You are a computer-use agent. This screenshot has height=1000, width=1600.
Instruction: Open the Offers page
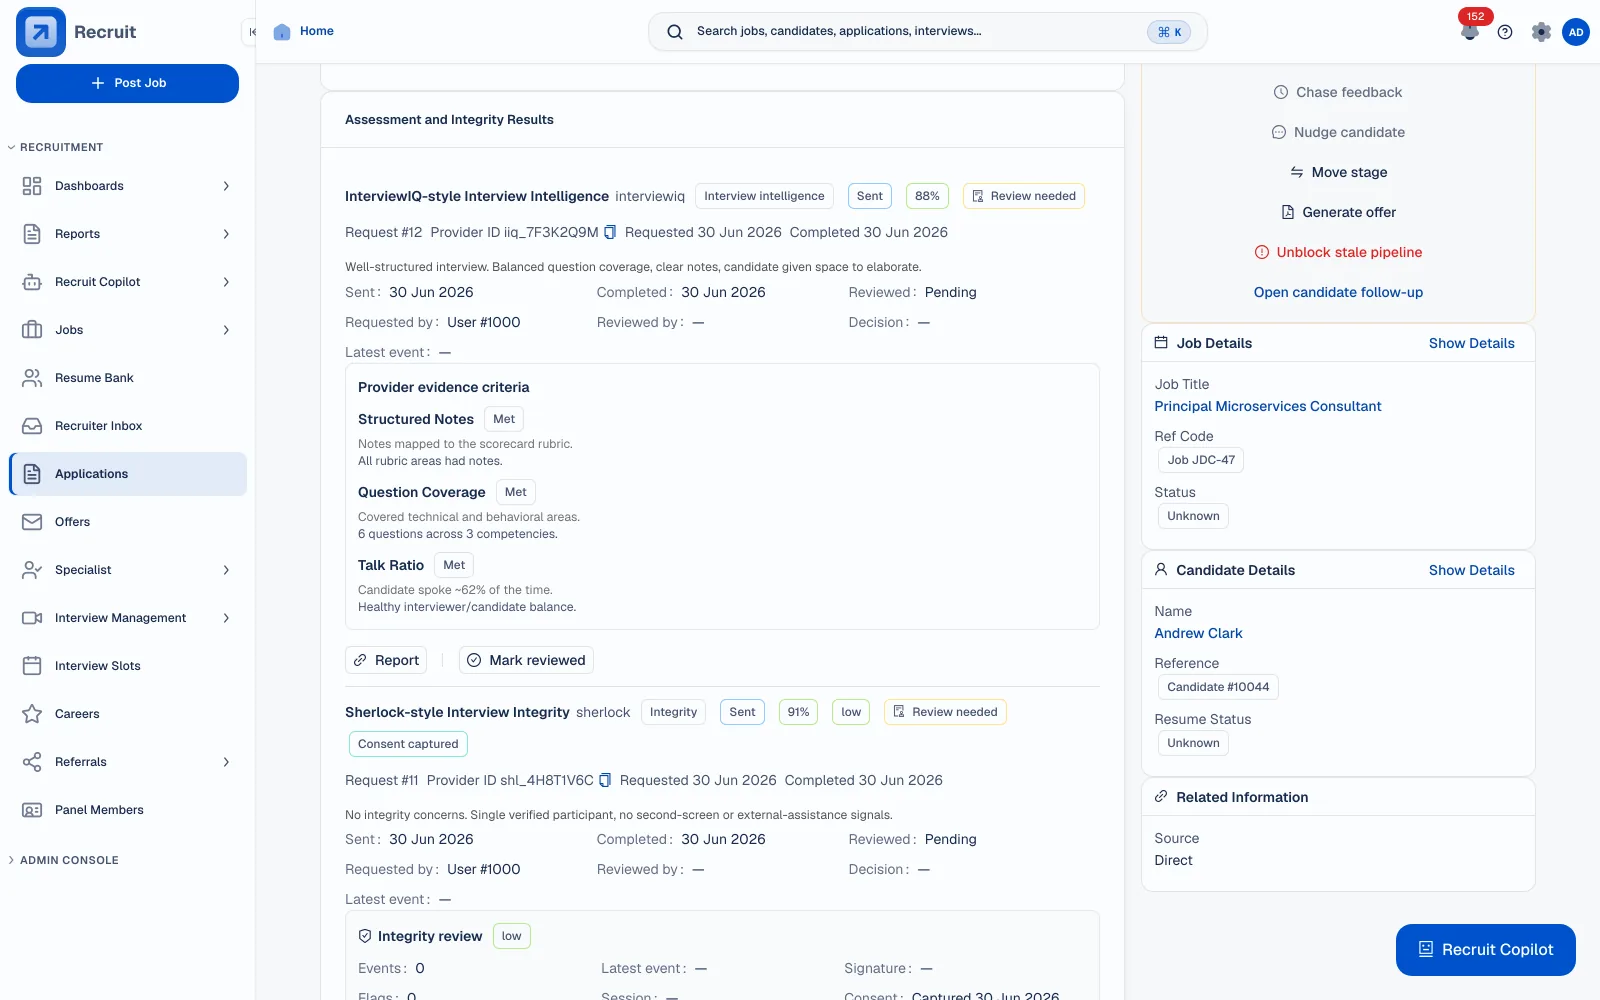pyautogui.click(x=128, y=522)
